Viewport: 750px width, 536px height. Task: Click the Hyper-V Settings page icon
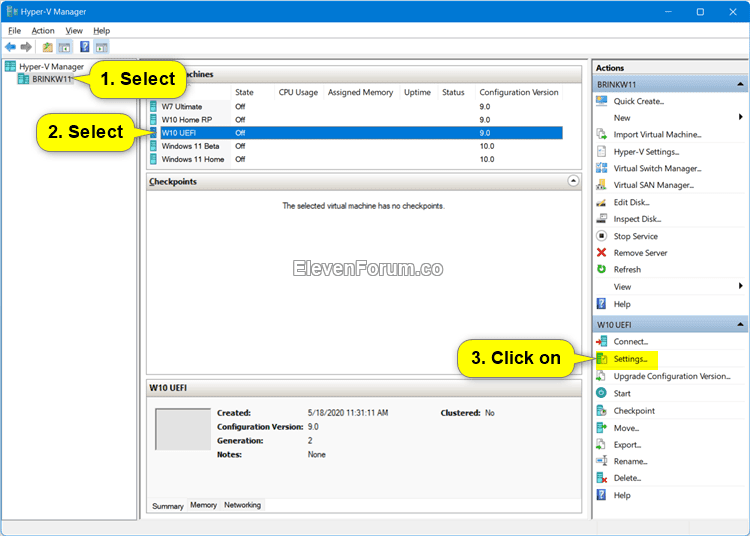coord(601,152)
